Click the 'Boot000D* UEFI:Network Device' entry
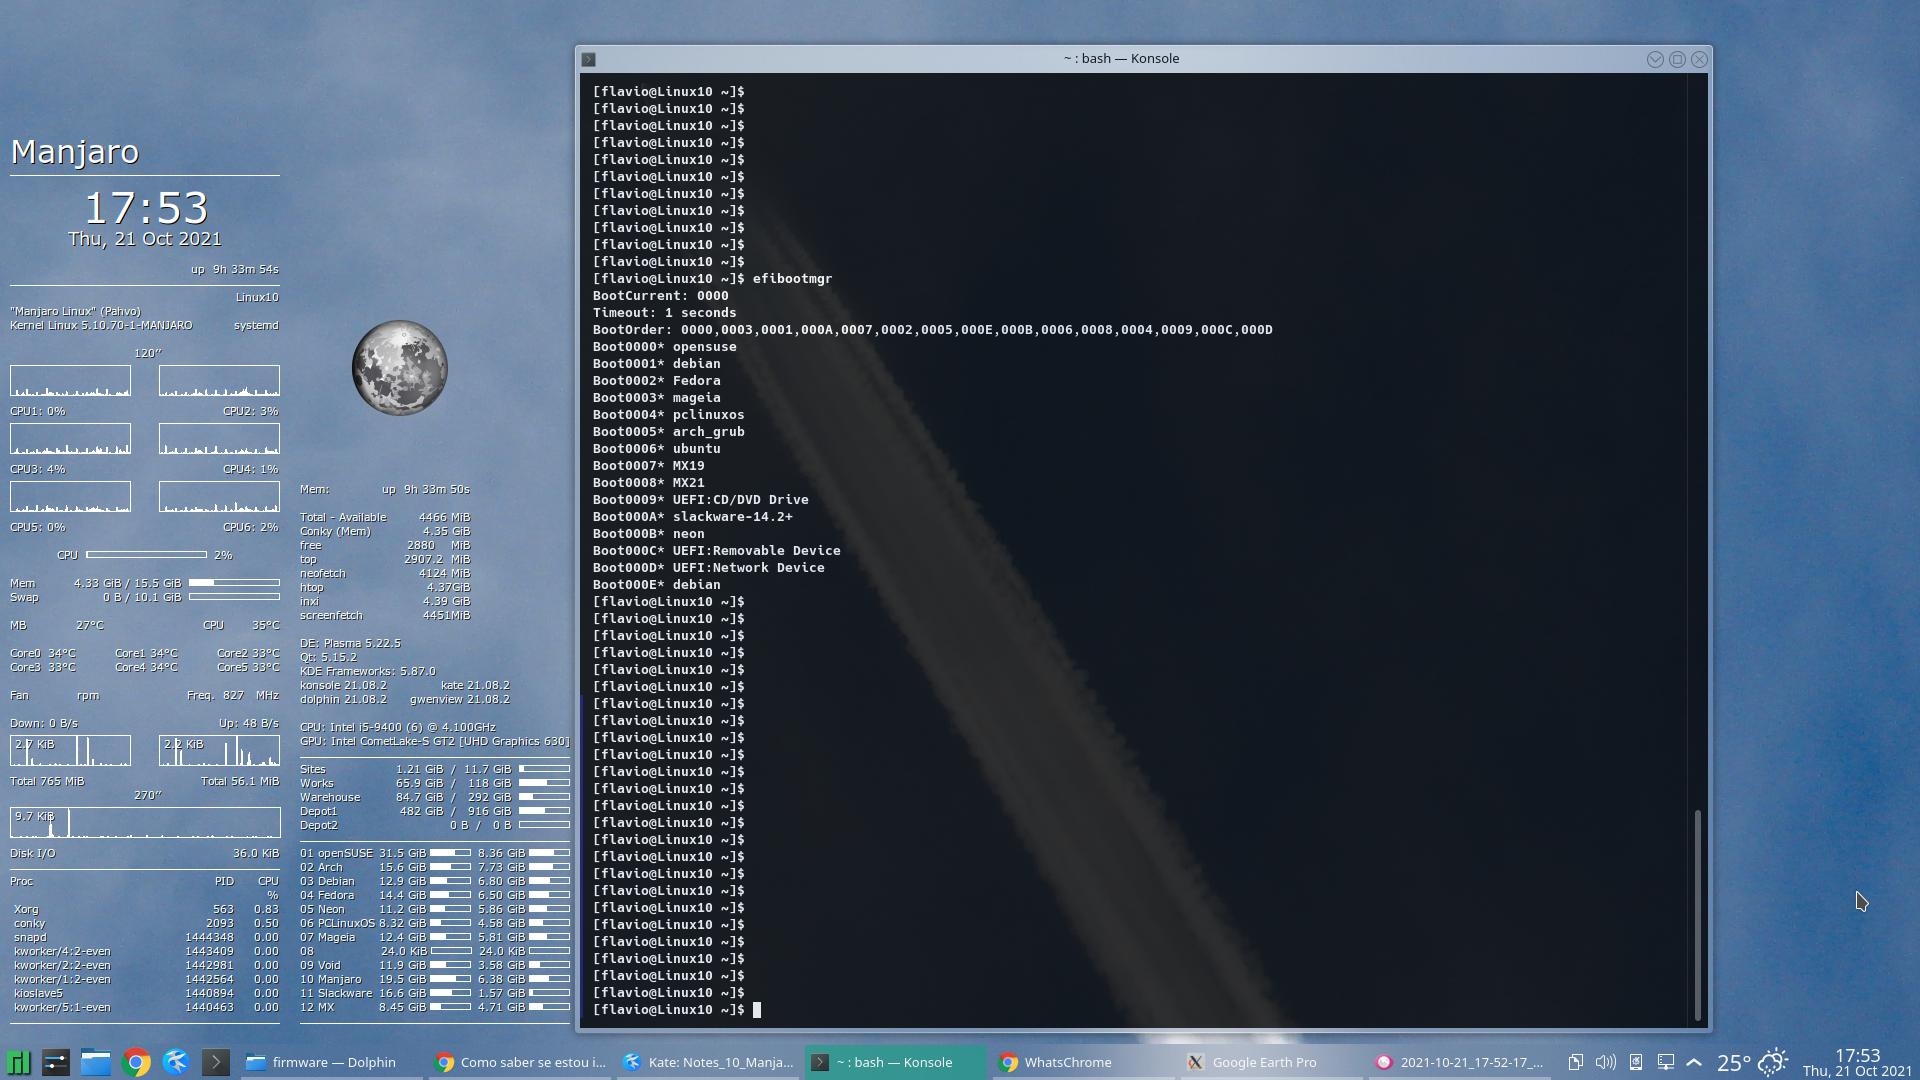 click(708, 568)
